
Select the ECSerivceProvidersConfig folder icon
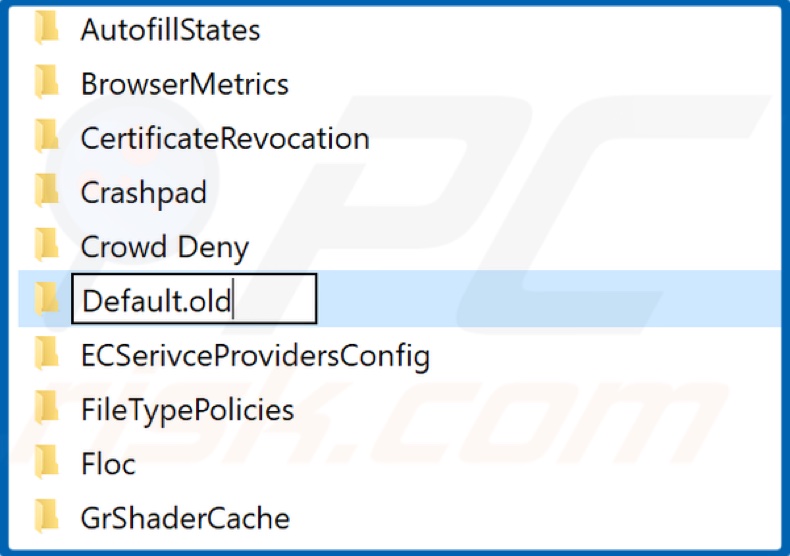(x=47, y=354)
